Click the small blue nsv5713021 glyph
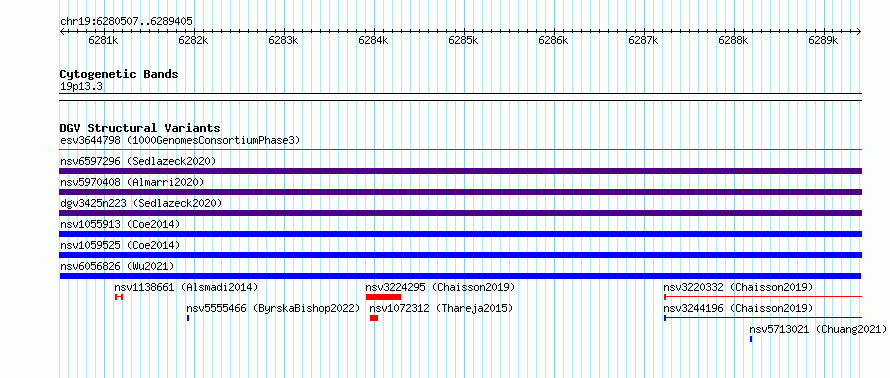890x378 pixels. click(x=751, y=339)
